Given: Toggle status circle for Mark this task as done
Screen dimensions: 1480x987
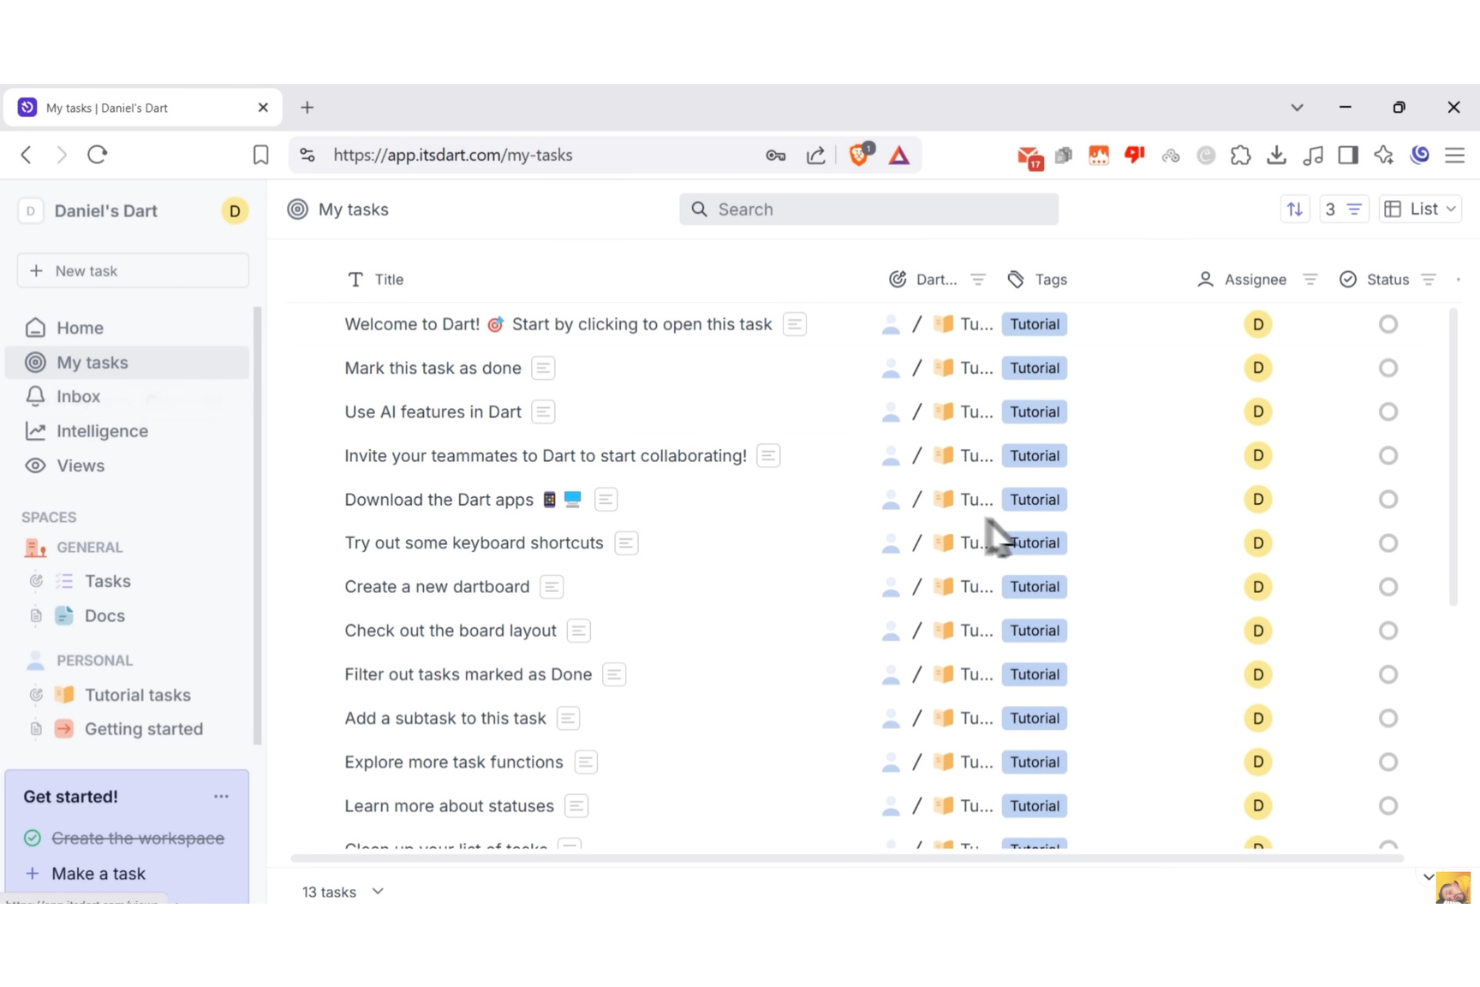Looking at the screenshot, I should [1388, 368].
